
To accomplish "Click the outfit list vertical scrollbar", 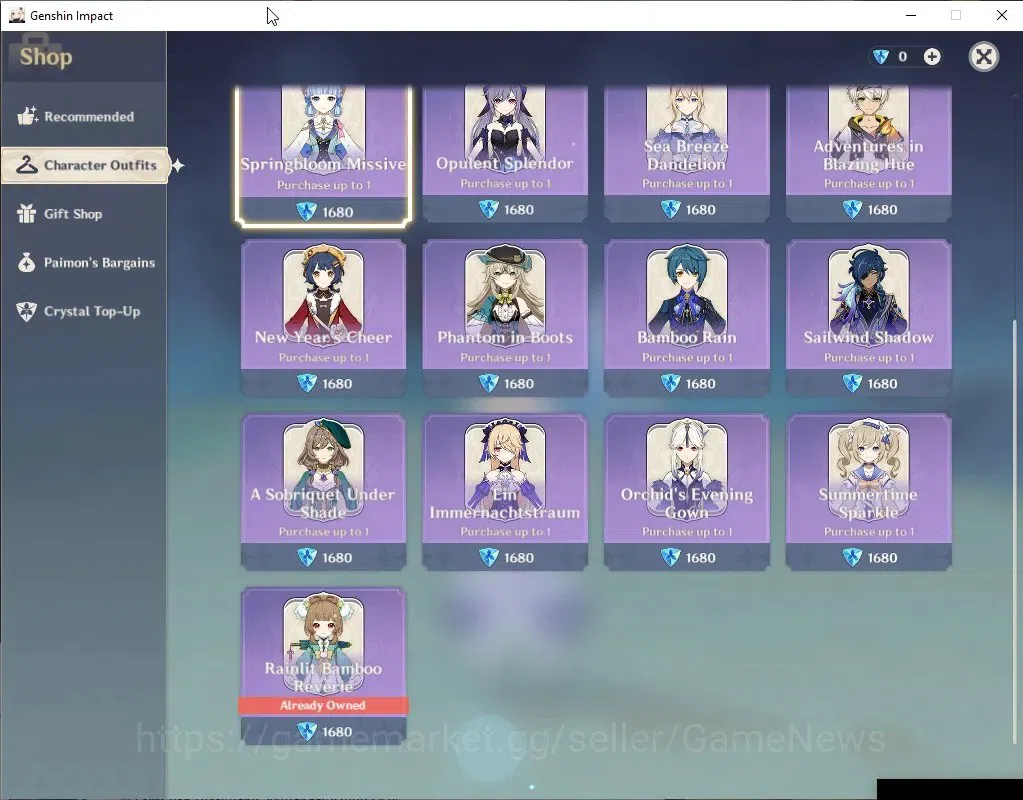I will [1013, 531].
